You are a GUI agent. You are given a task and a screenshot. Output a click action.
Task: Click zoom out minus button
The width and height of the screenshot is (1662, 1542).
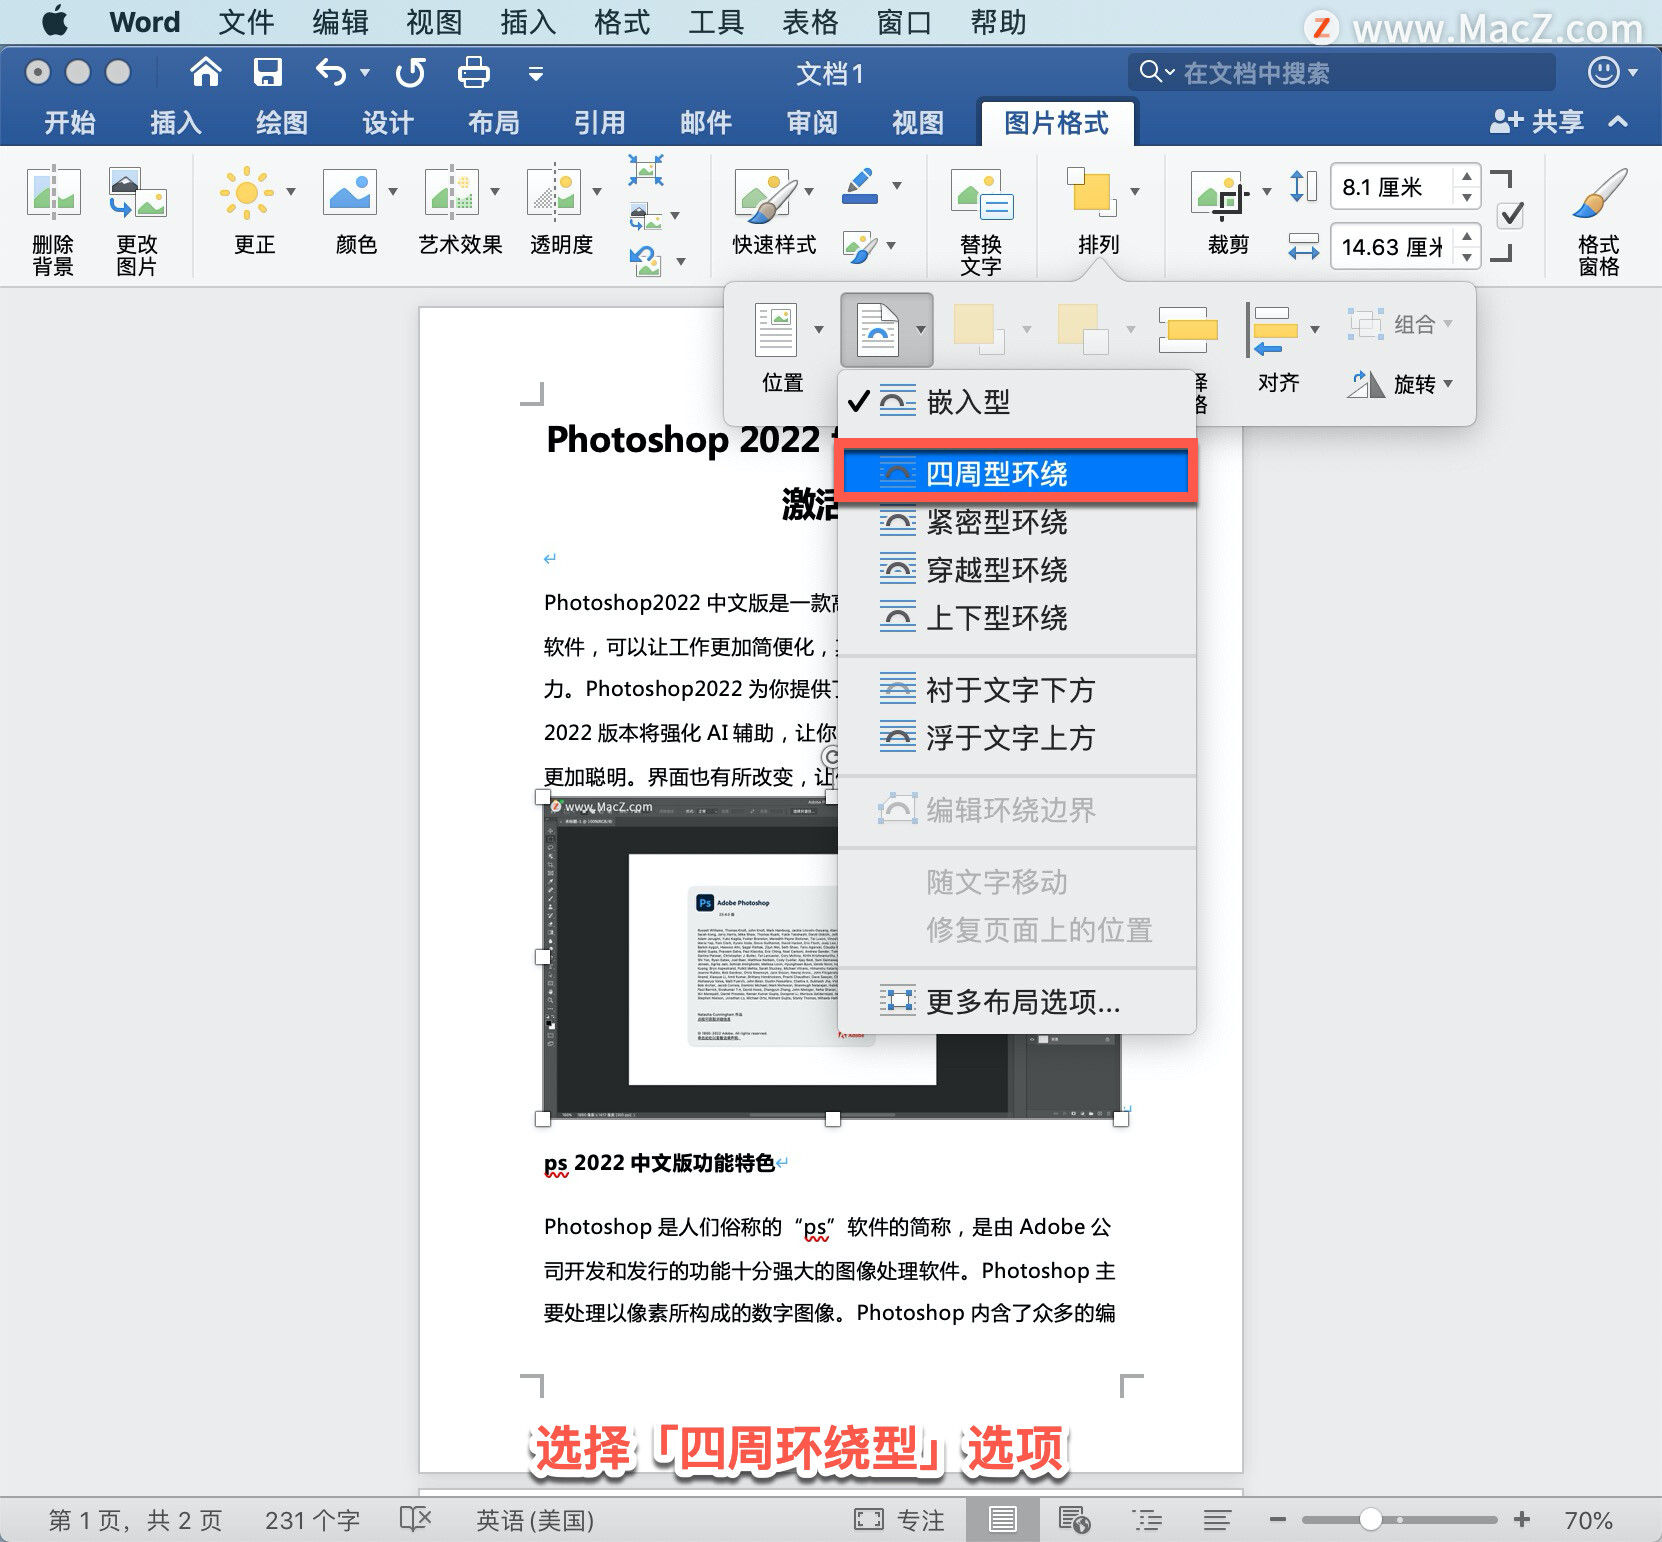1277,1520
